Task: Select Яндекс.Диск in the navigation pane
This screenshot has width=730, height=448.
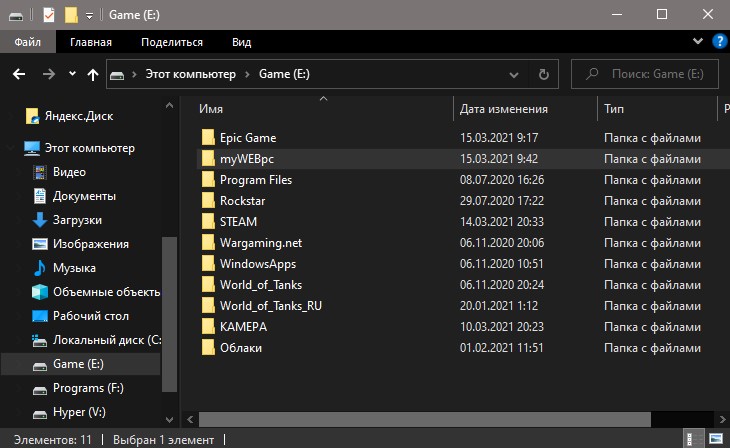Action: coord(79,116)
